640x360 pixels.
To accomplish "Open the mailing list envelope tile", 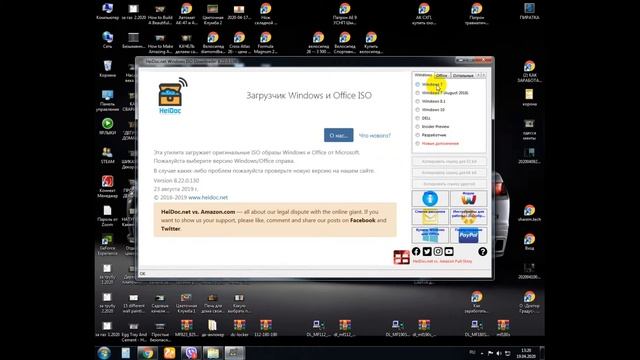I will (x=430, y=217).
